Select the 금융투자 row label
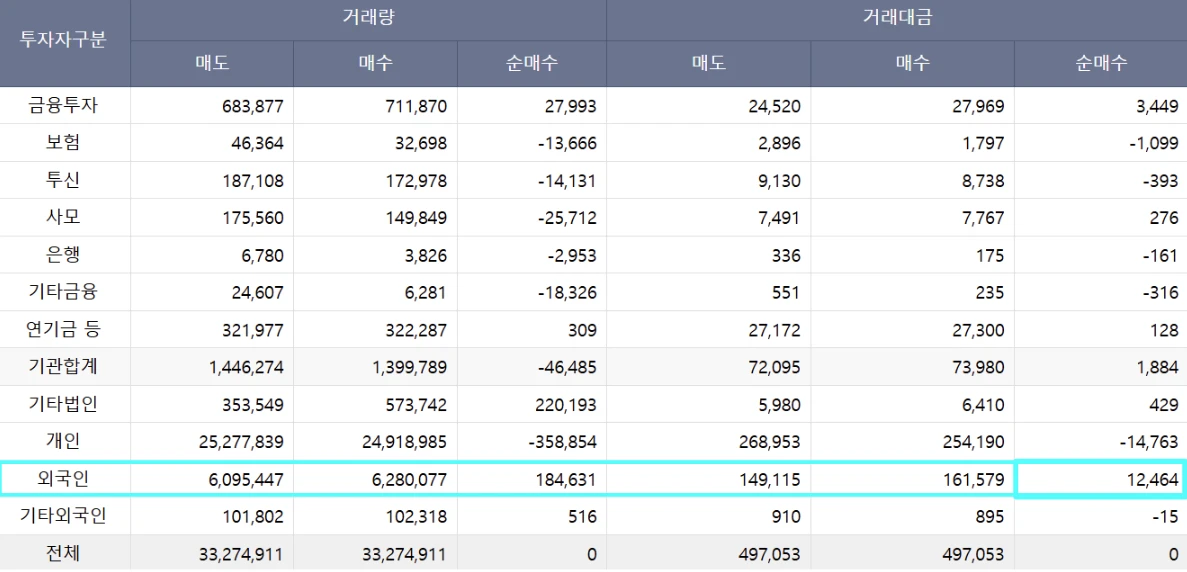 coord(64,105)
